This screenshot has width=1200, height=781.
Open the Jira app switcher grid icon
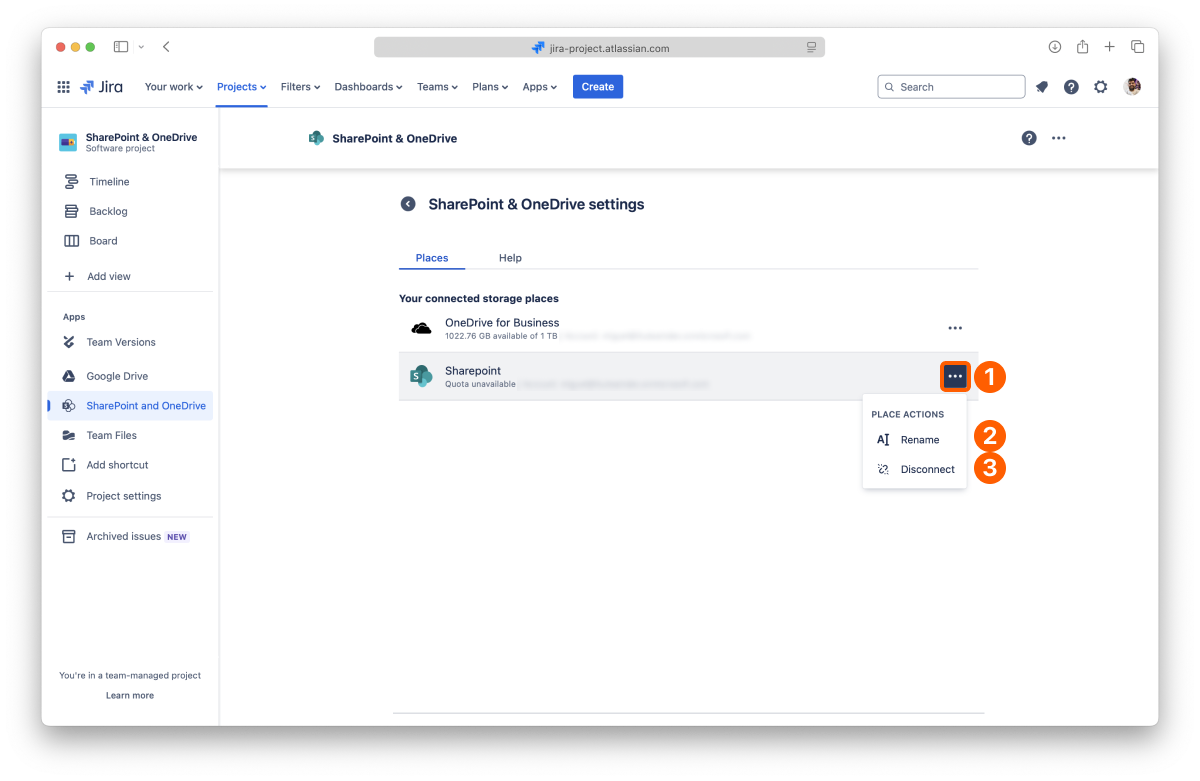point(63,87)
